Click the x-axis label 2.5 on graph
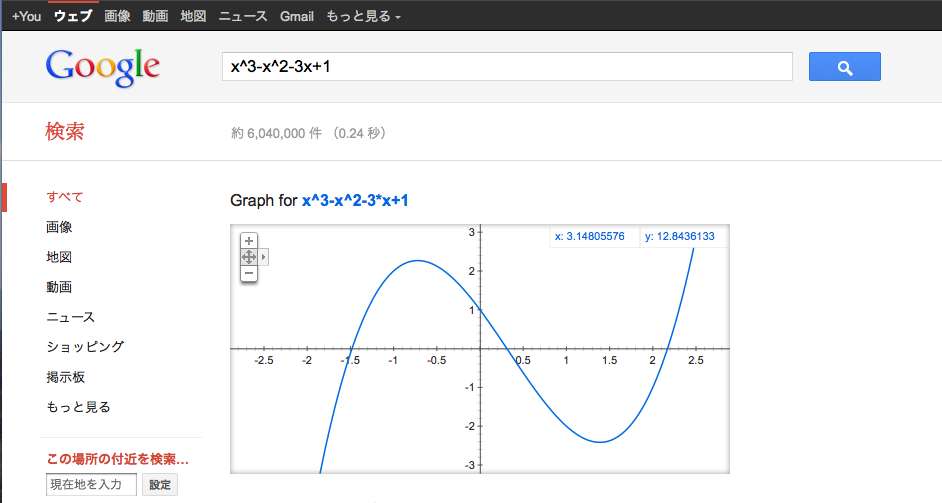The height and width of the screenshot is (503, 942). [x=696, y=361]
